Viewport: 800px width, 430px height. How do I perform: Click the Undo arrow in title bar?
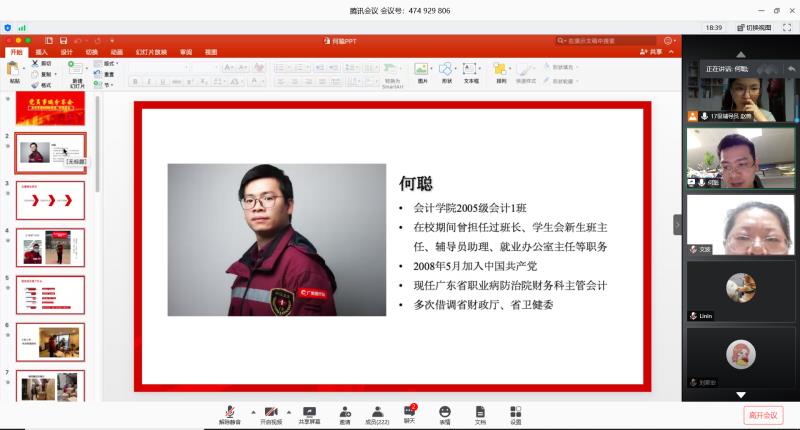coord(78,40)
